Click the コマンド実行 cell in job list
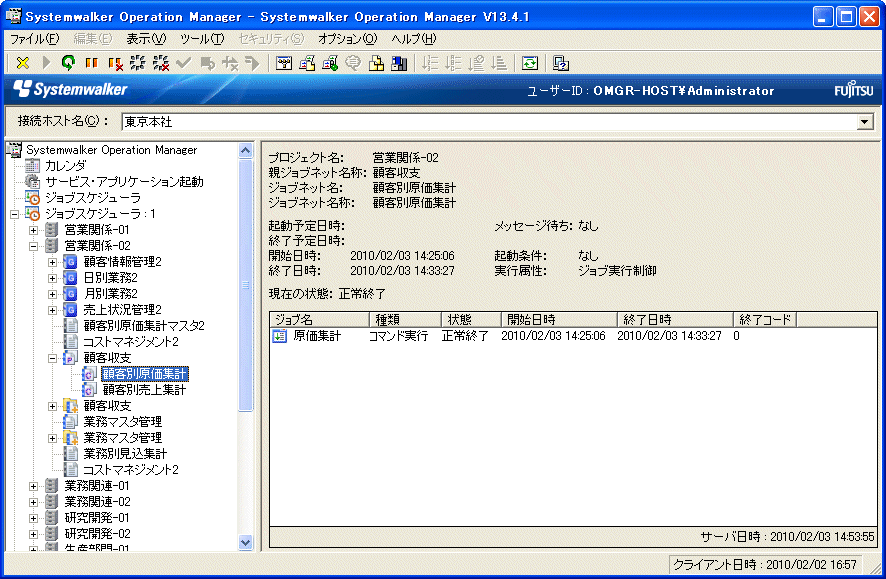 pos(399,336)
